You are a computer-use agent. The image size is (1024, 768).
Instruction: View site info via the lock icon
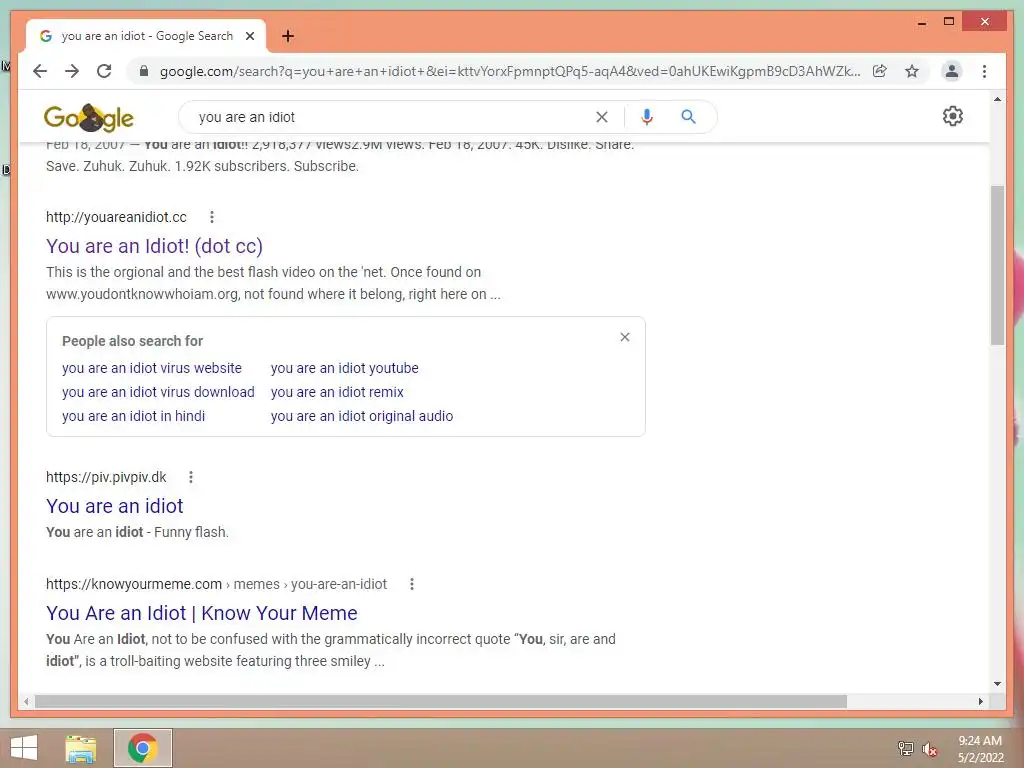pyautogui.click(x=144, y=71)
